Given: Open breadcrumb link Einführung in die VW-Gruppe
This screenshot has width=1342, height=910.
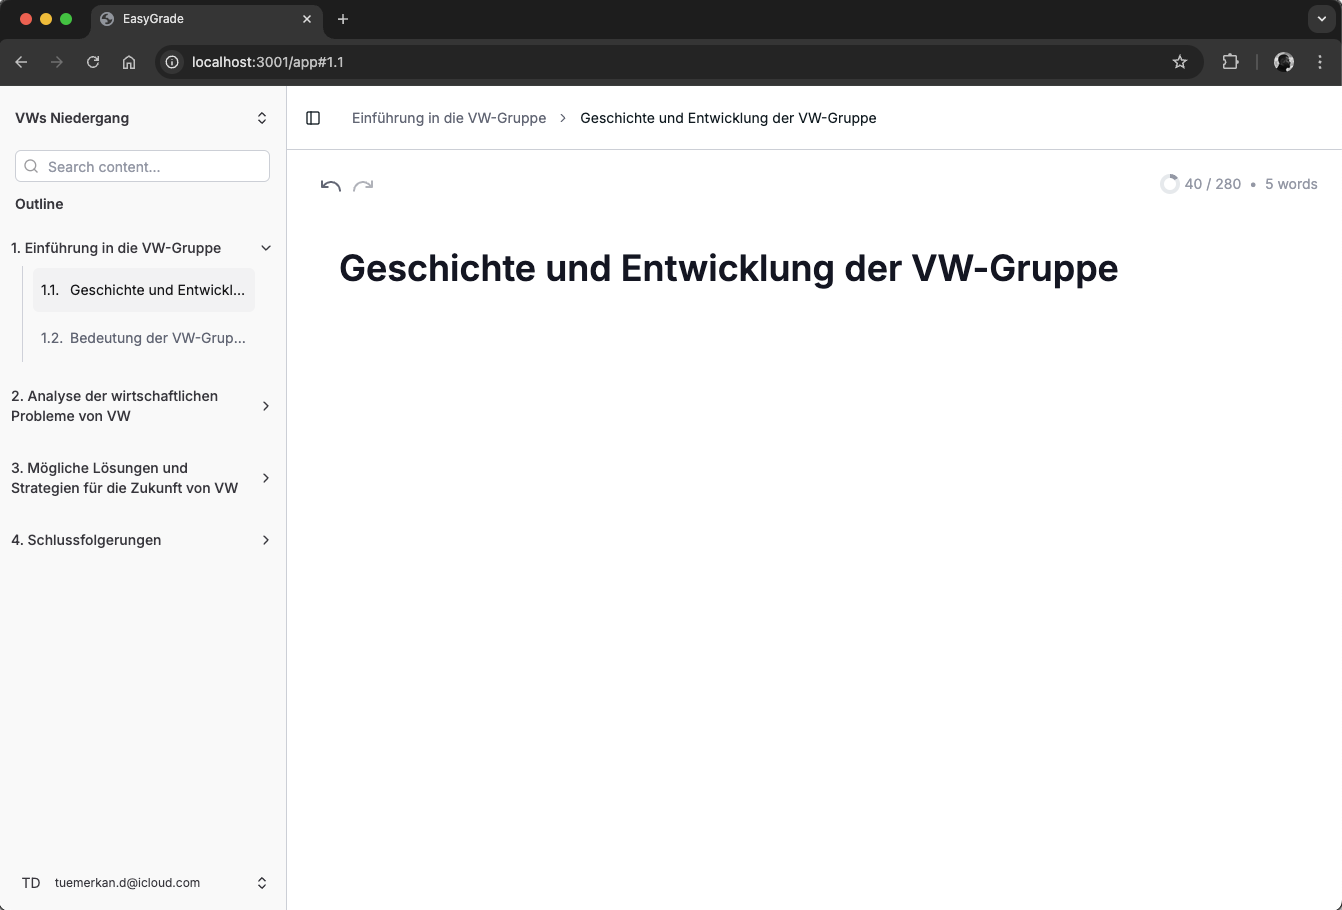Looking at the screenshot, I should click(x=449, y=118).
